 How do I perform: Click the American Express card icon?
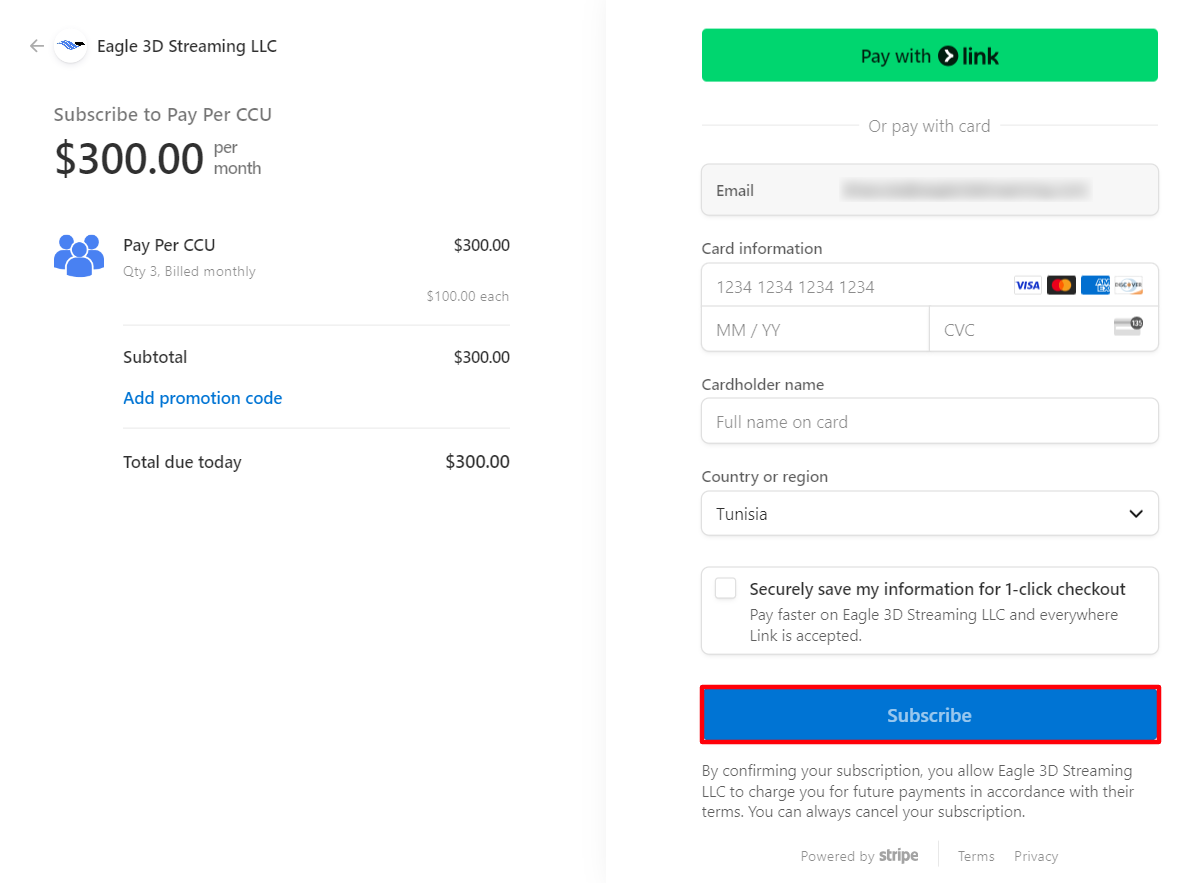(x=1095, y=286)
